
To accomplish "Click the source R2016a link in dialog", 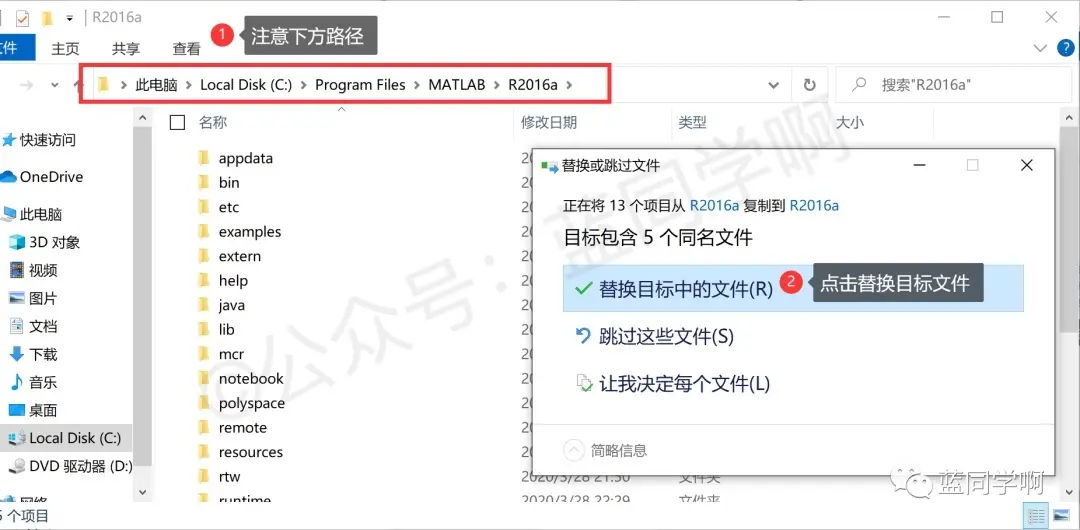I will pos(714,205).
